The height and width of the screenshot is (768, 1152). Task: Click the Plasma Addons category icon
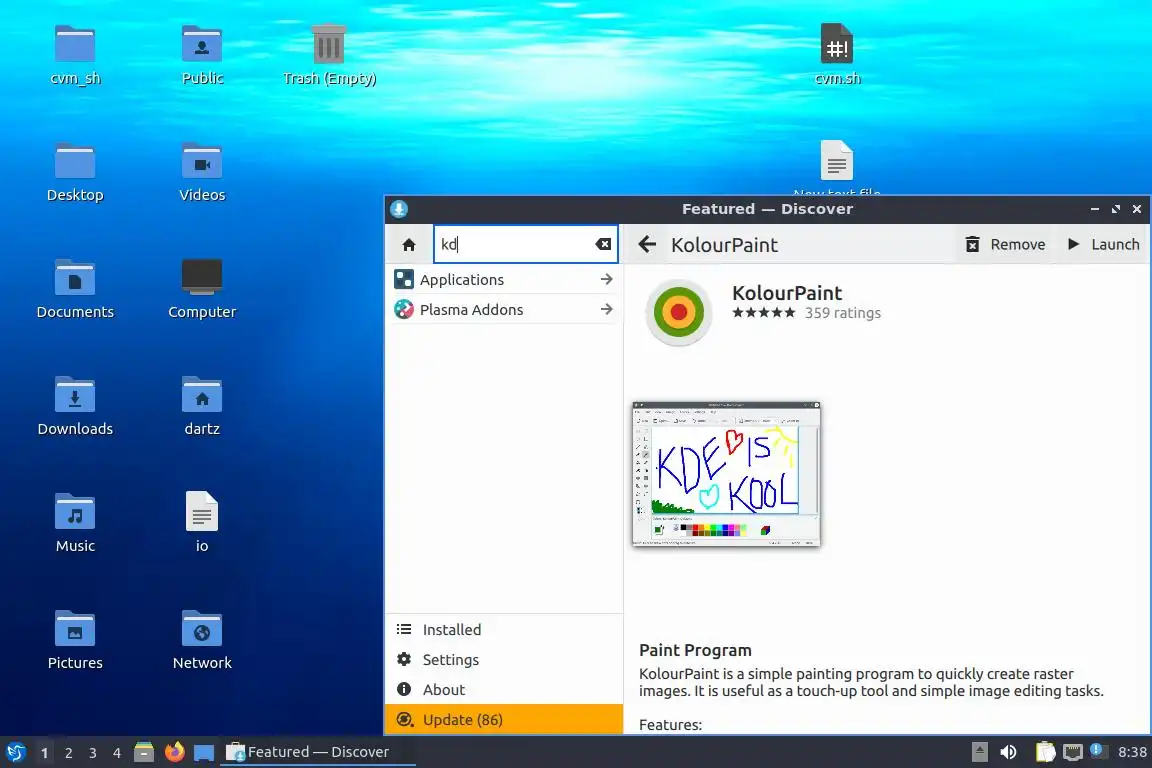point(403,309)
